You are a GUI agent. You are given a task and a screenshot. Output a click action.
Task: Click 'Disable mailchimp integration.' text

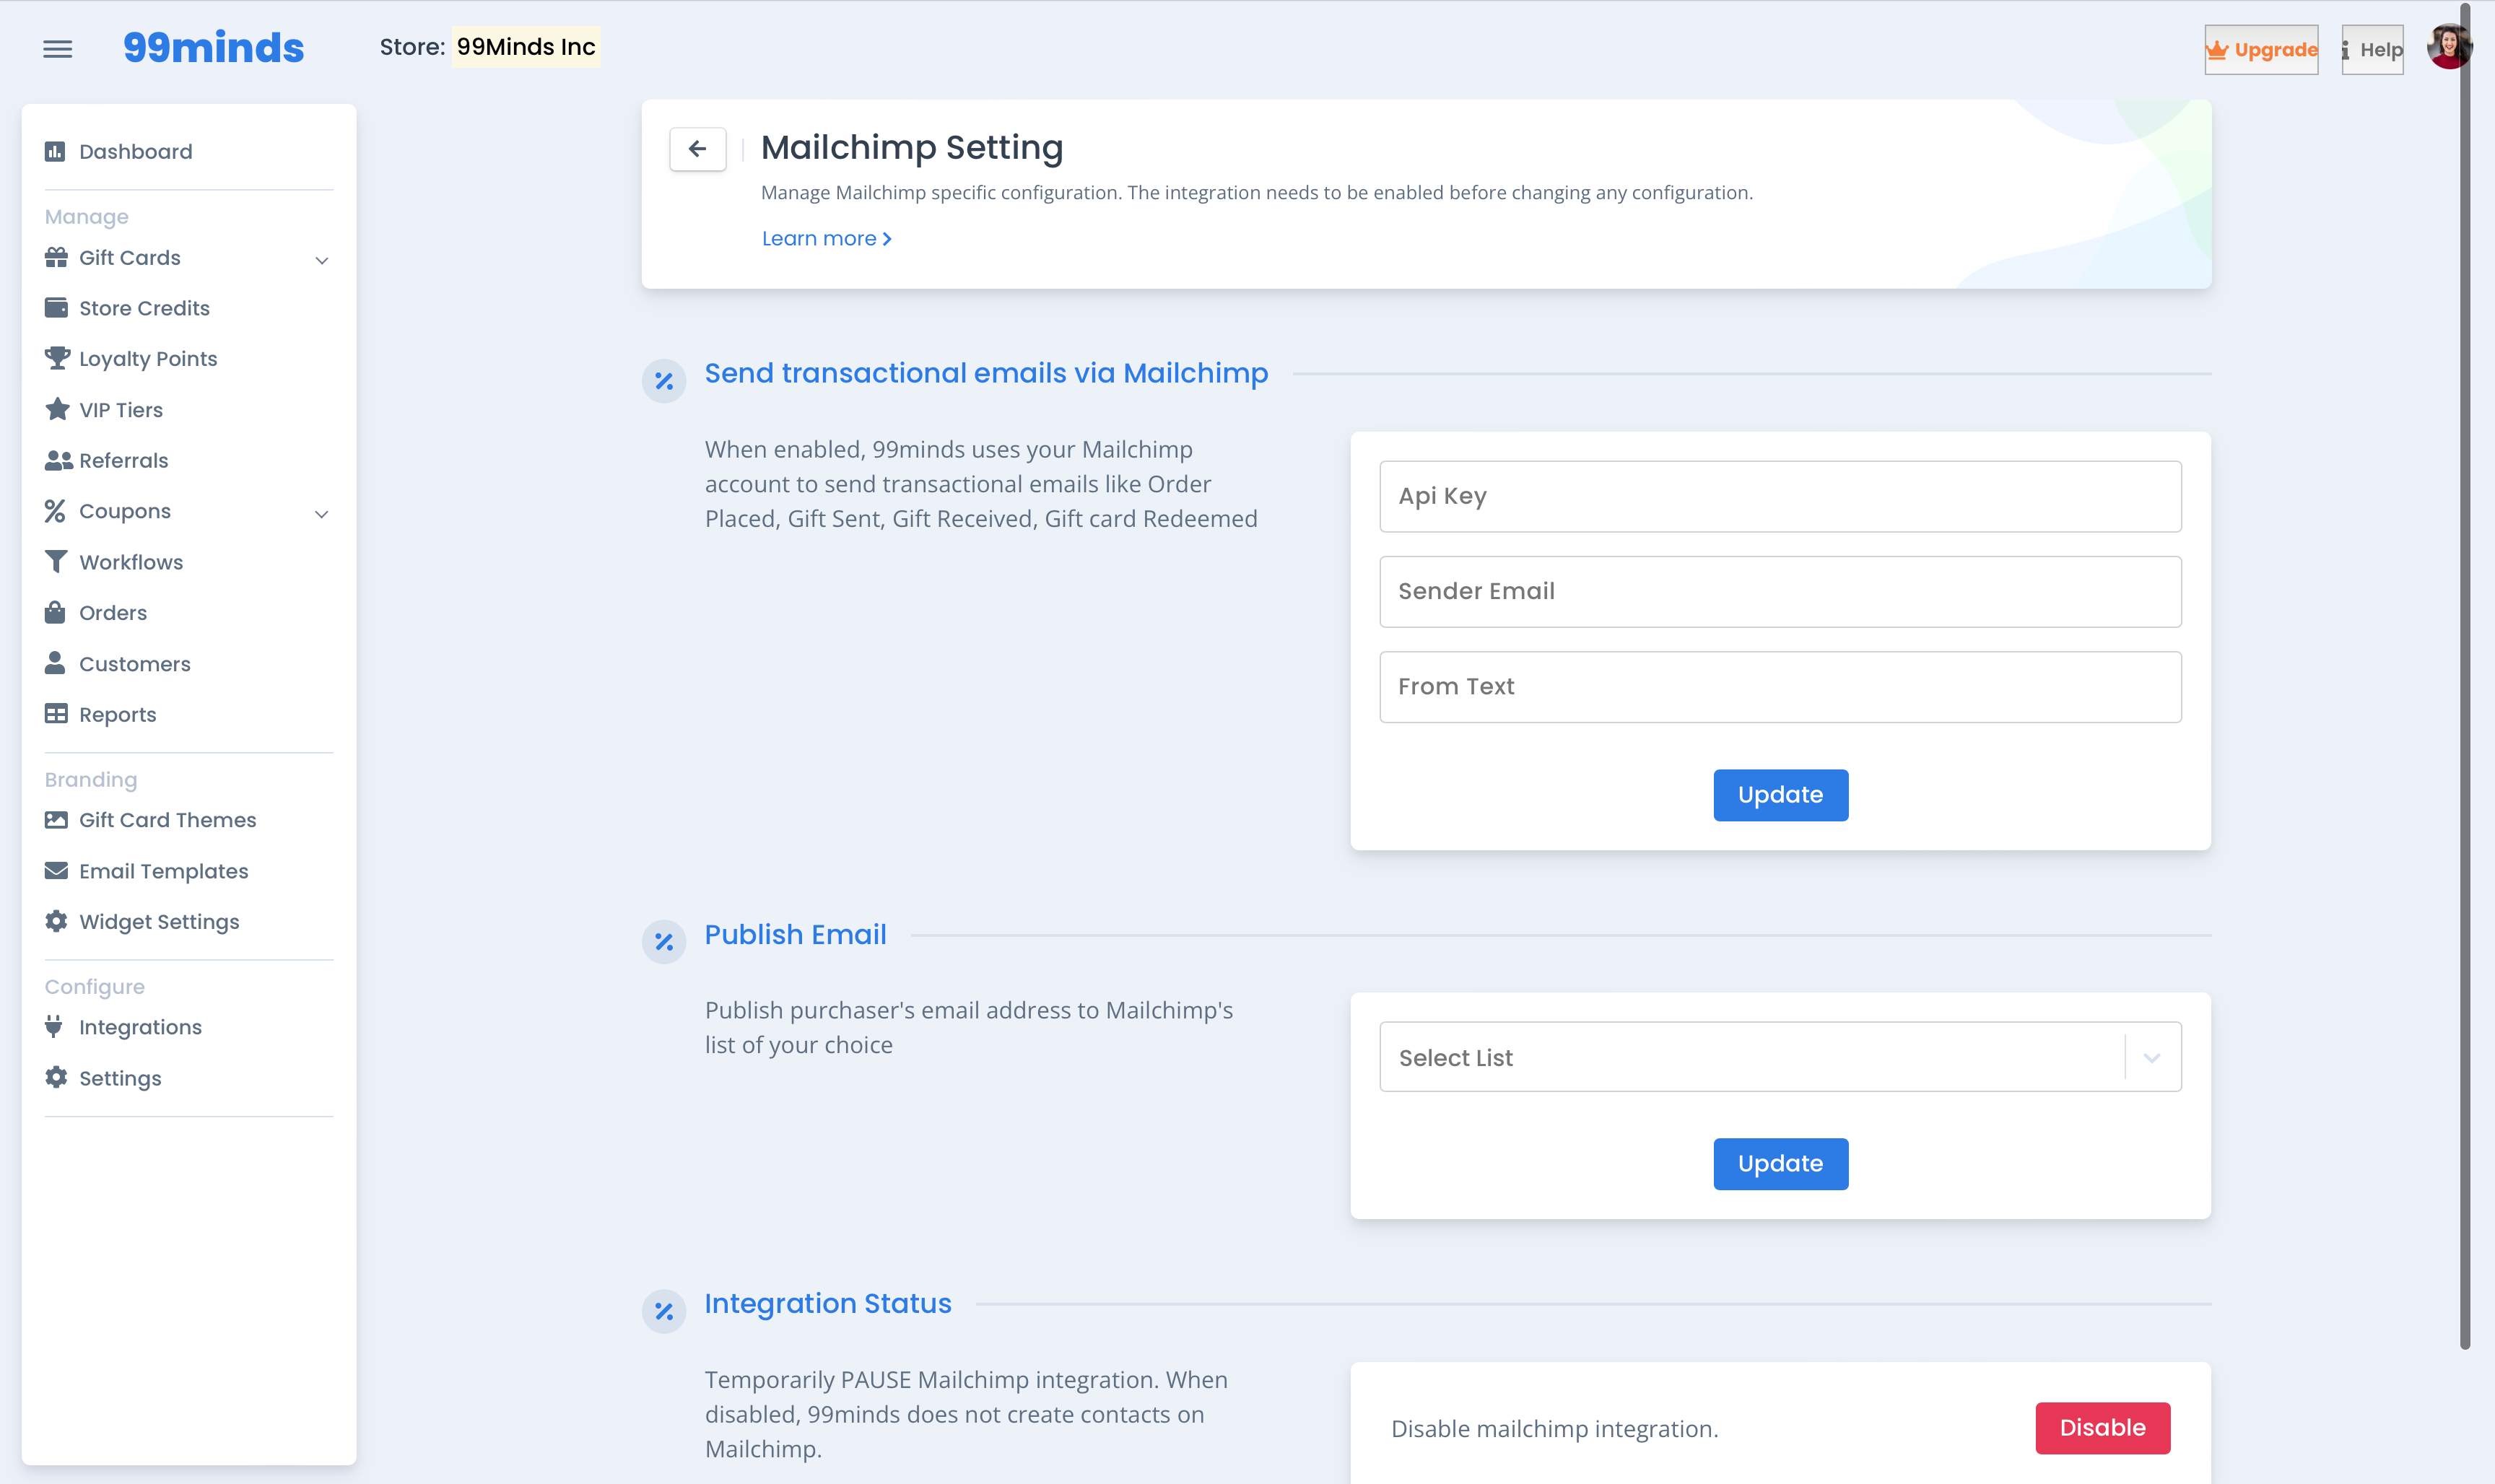coord(1554,1429)
